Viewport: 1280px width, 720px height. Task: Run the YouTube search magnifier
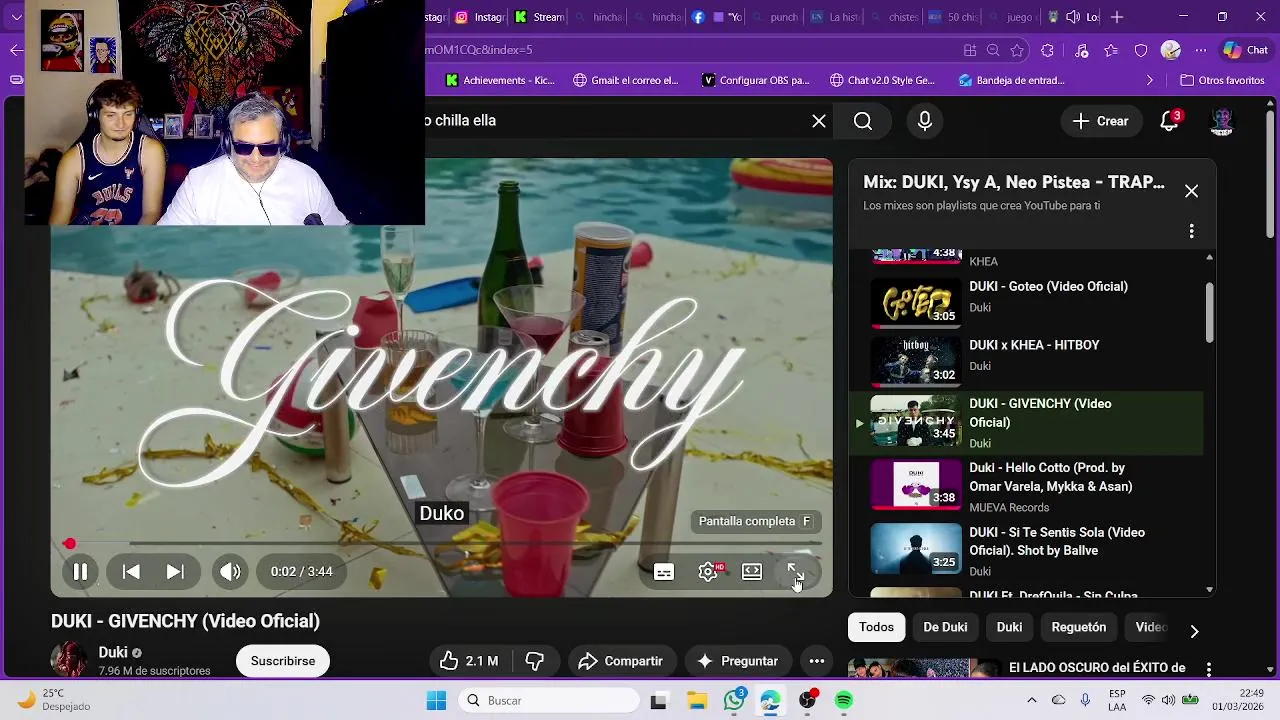point(863,121)
